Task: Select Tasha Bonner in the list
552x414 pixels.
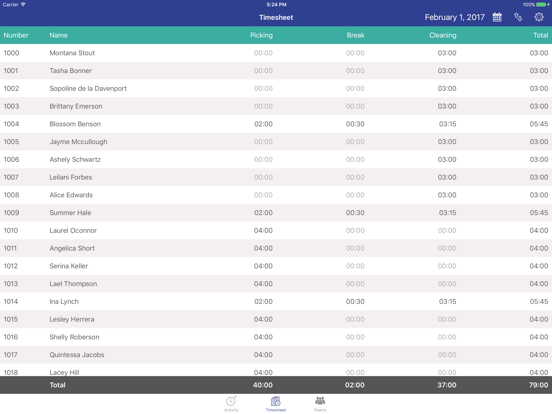Action: [x=70, y=70]
